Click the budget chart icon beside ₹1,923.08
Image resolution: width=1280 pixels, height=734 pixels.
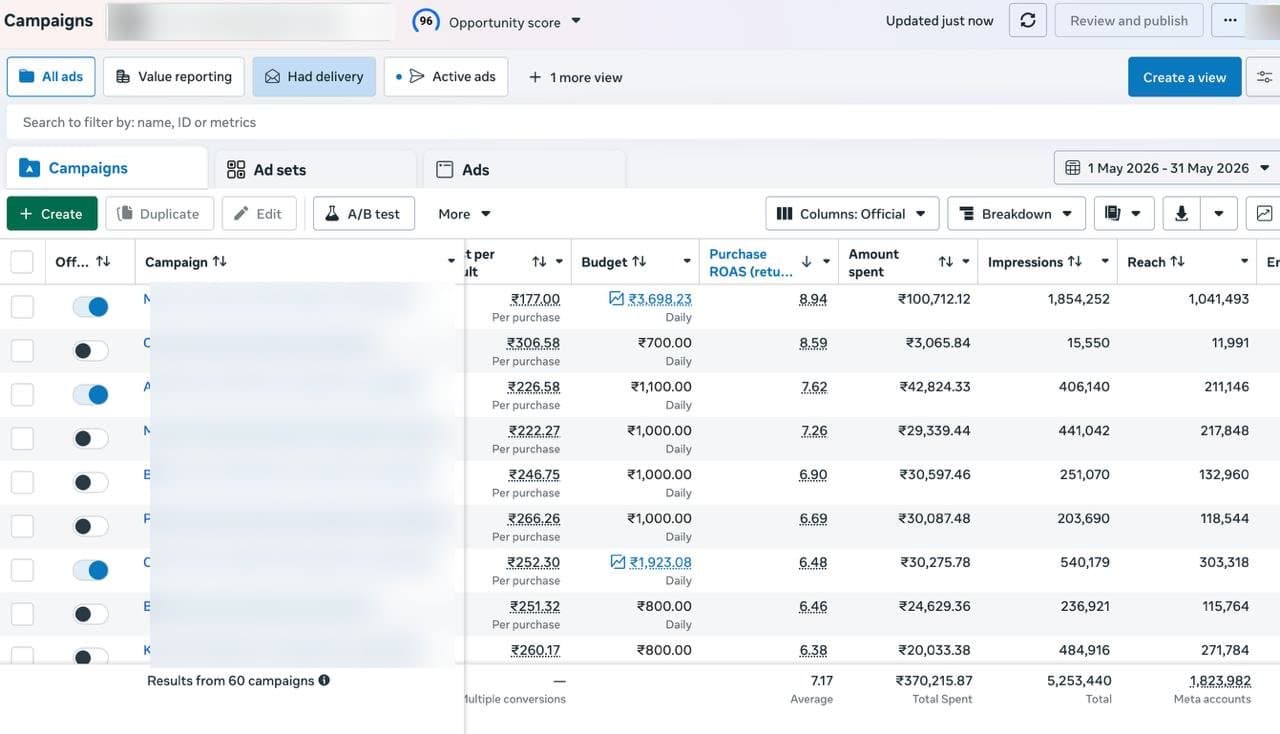pos(618,562)
